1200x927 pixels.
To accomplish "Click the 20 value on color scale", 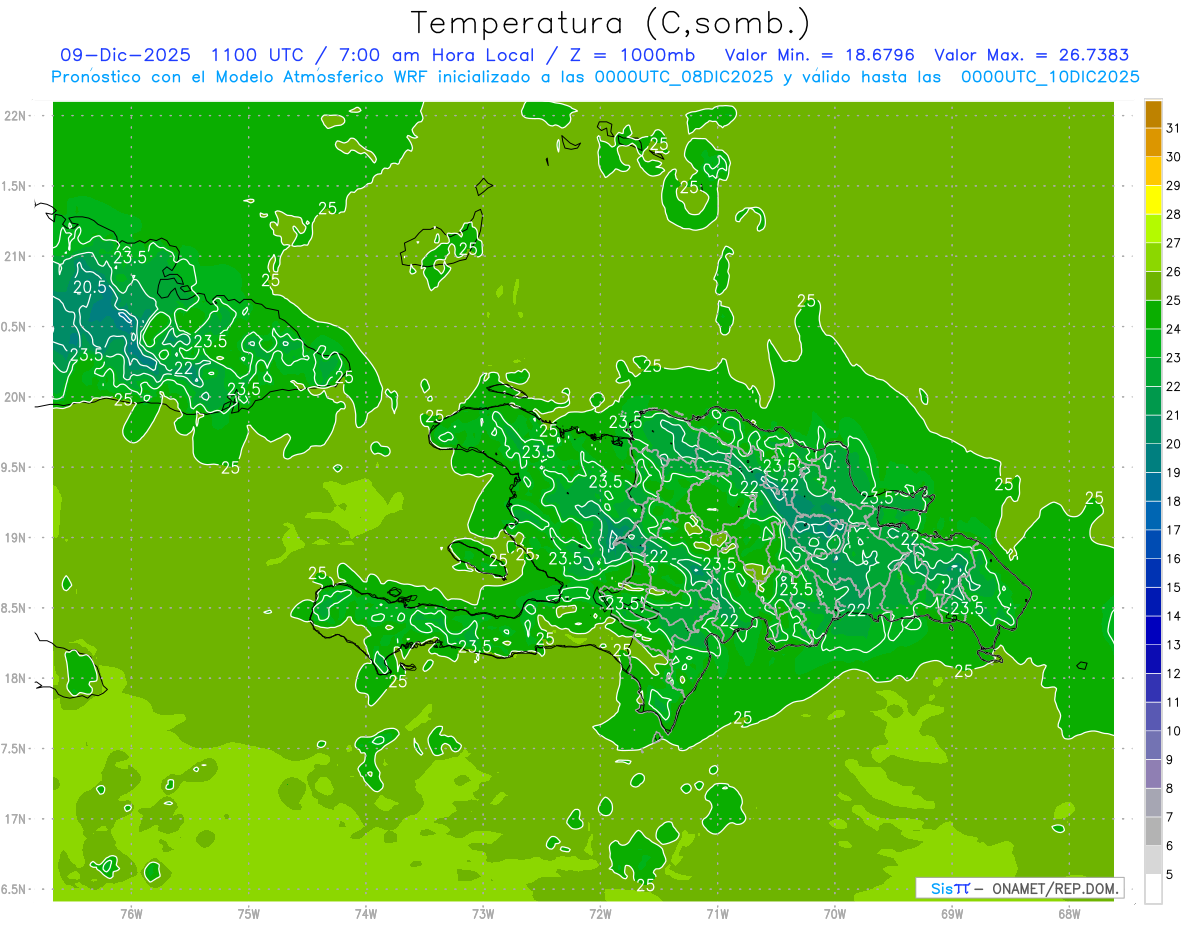I will click(x=1173, y=444).
